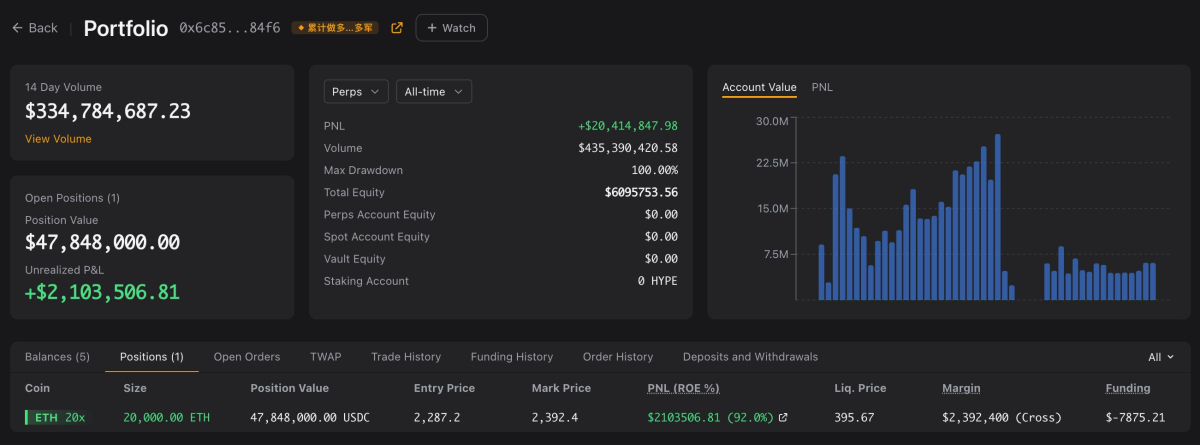Go to Deposits and Withdrawals tab
The width and height of the screenshot is (1200, 445).
(x=750, y=357)
